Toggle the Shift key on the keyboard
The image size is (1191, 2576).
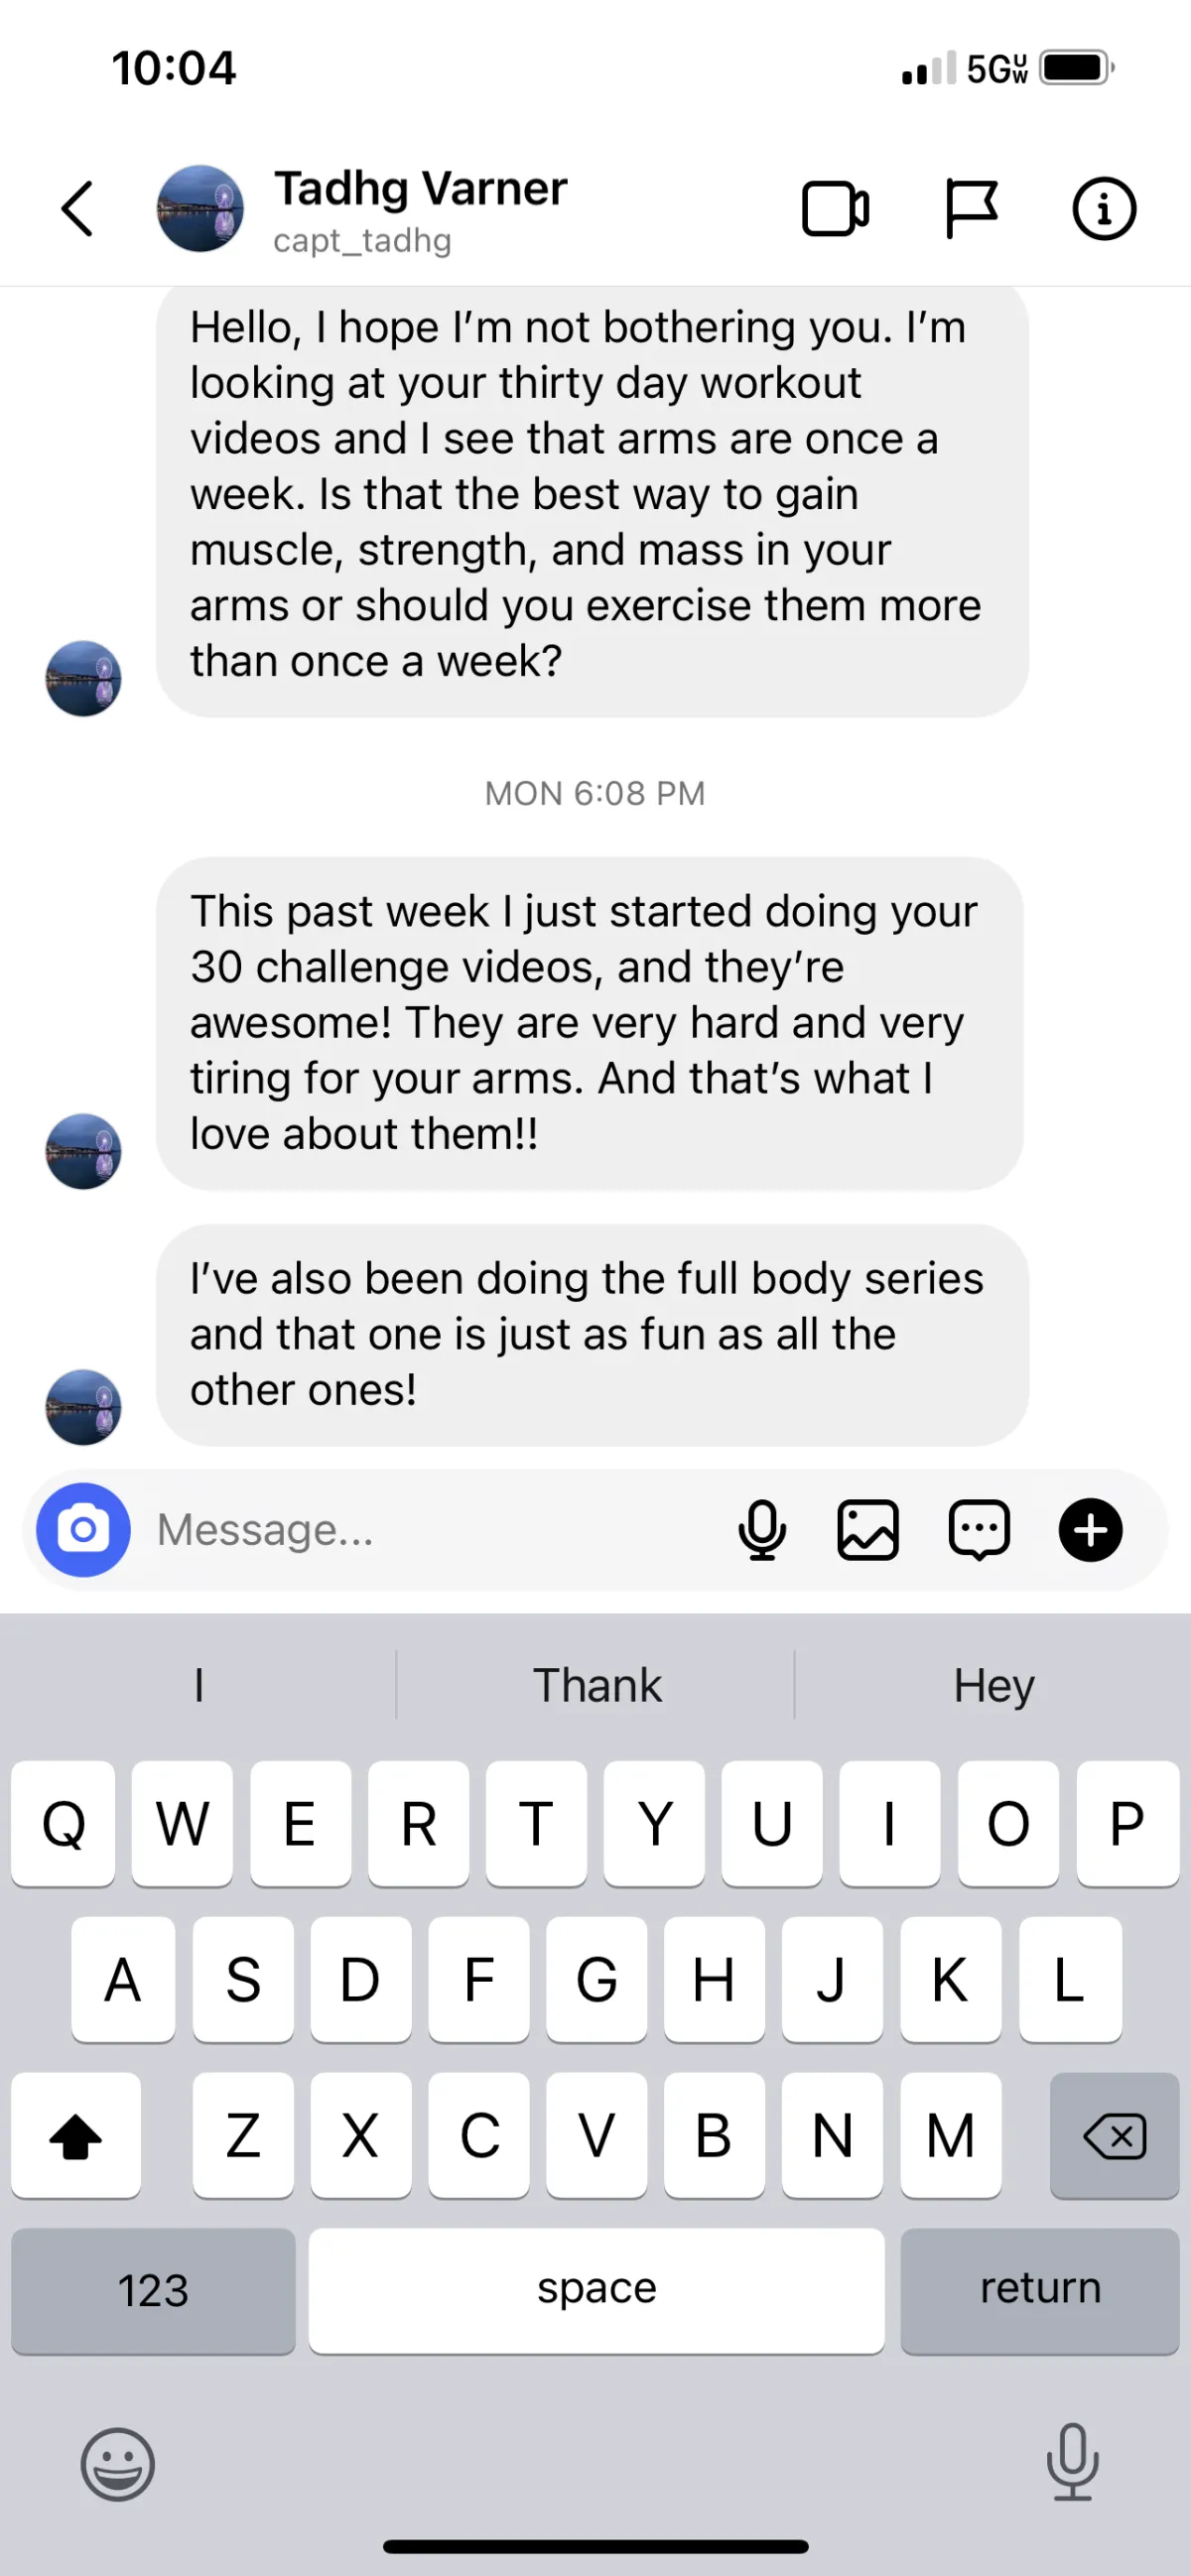tap(76, 2135)
